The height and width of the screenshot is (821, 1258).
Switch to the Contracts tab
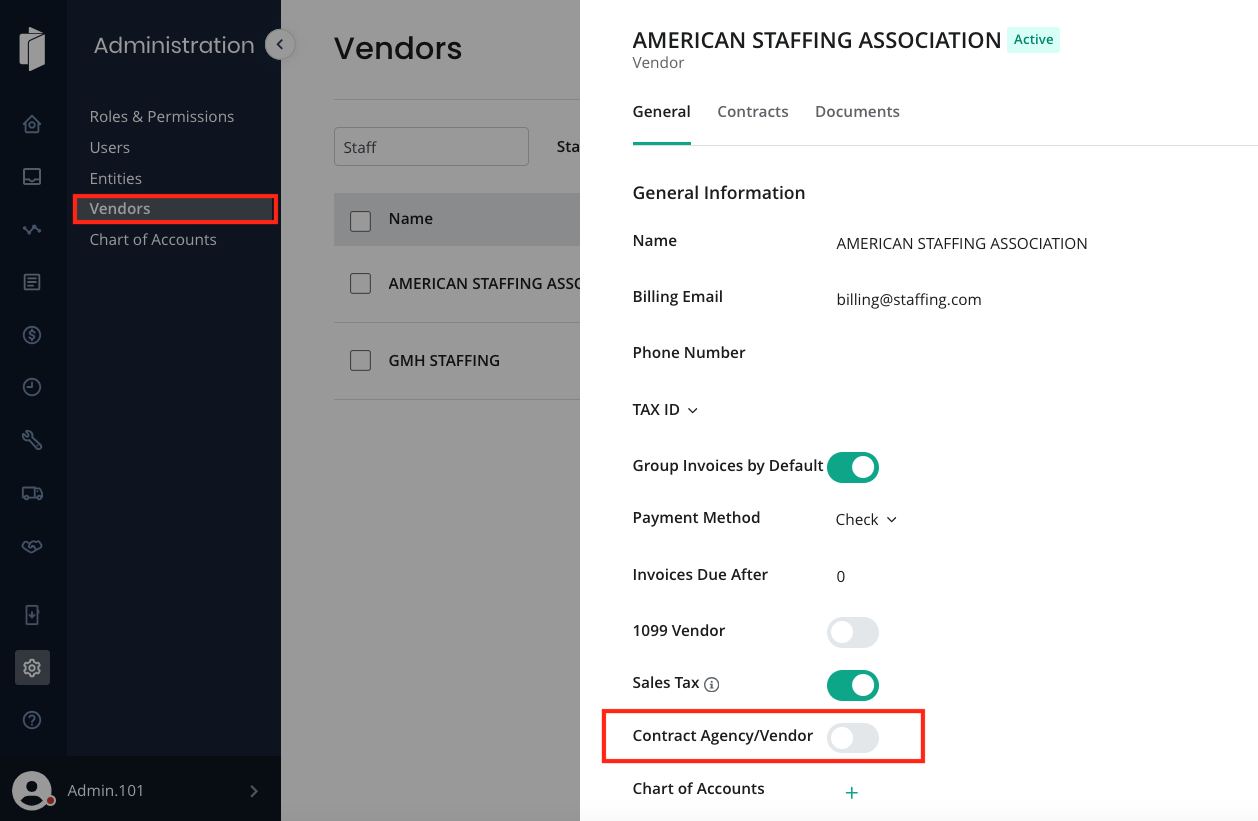(753, 112)
